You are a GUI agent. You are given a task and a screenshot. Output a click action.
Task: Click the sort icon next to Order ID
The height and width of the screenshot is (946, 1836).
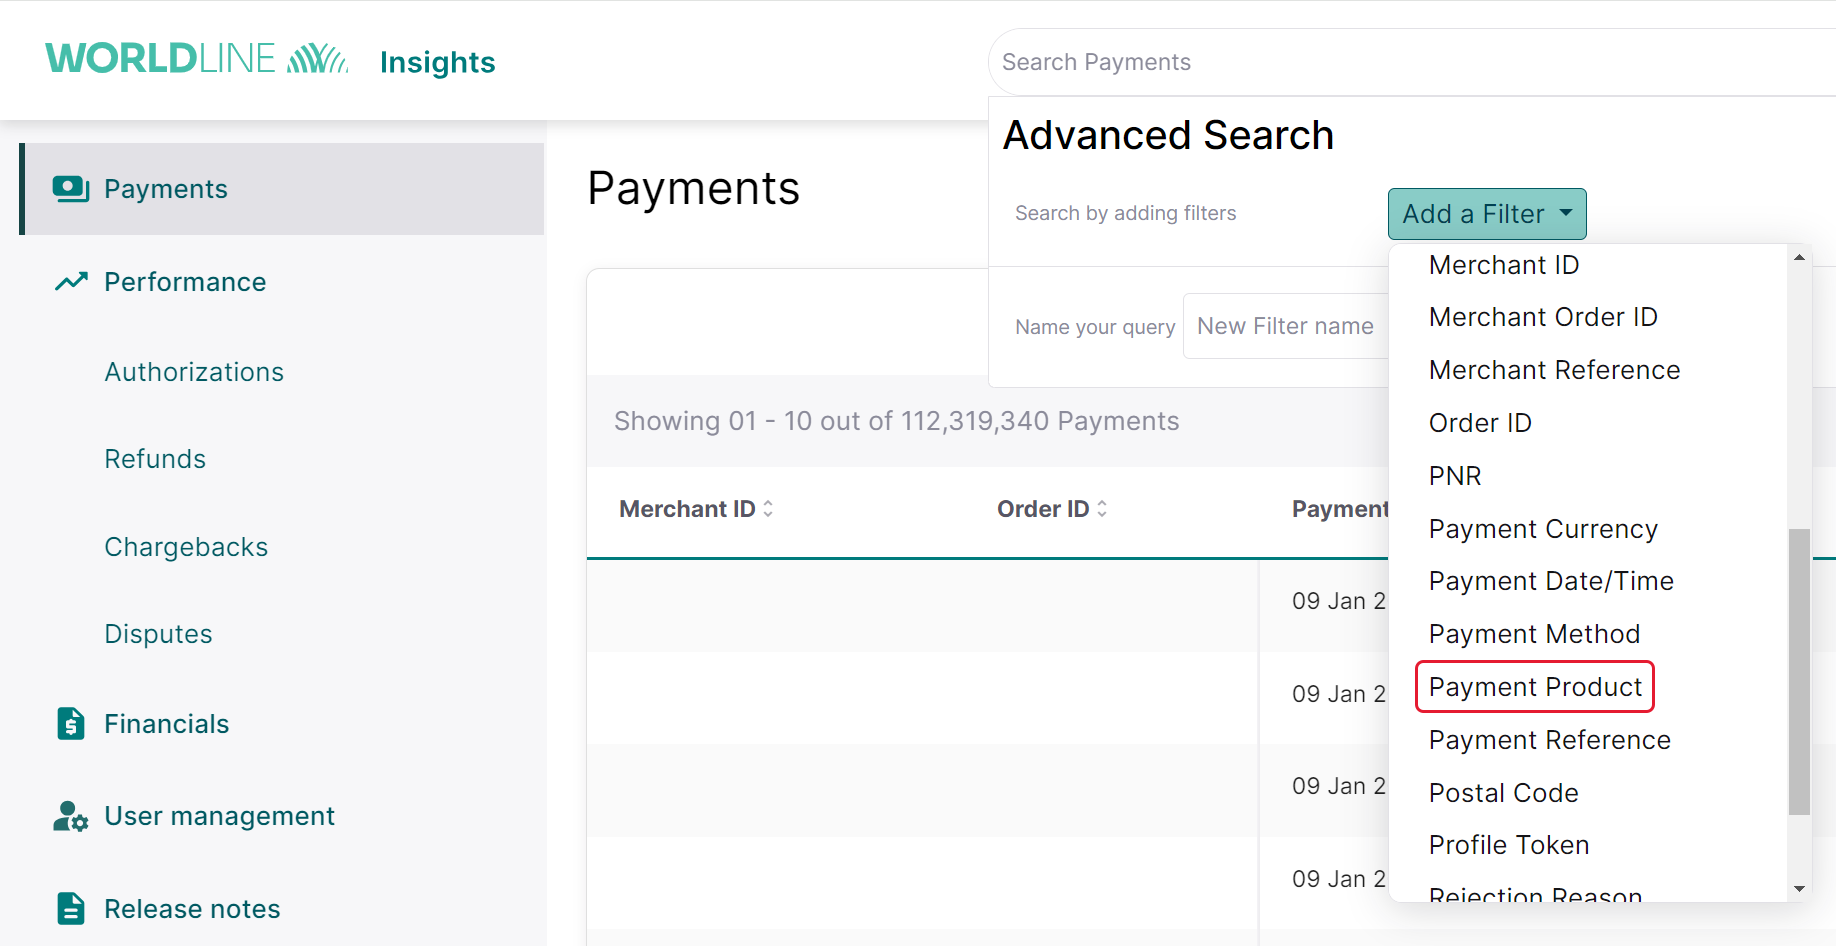tap(1100, 508)
